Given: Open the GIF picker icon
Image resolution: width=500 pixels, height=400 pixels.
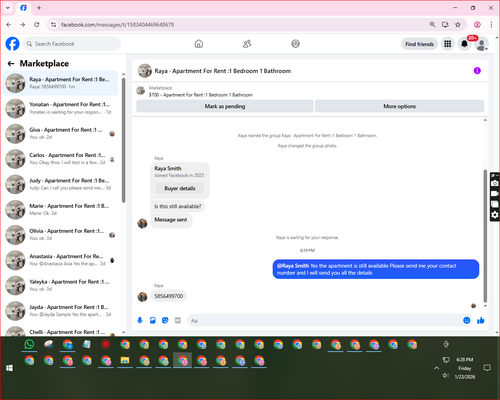Looking at the screenshot, I should coord(178,320).
